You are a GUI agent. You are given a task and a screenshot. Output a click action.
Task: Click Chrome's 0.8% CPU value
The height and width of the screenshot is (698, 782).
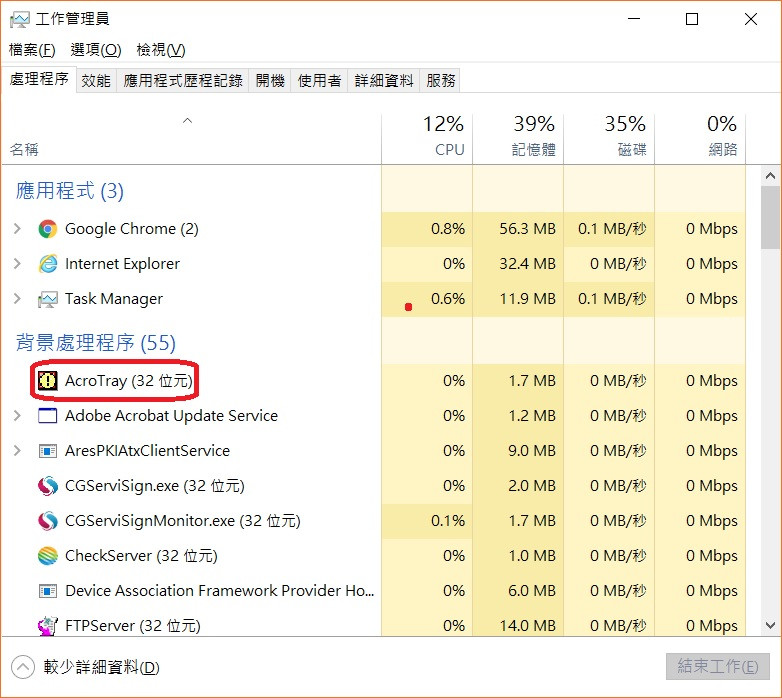pyautogui.click(x=448, y=229)
